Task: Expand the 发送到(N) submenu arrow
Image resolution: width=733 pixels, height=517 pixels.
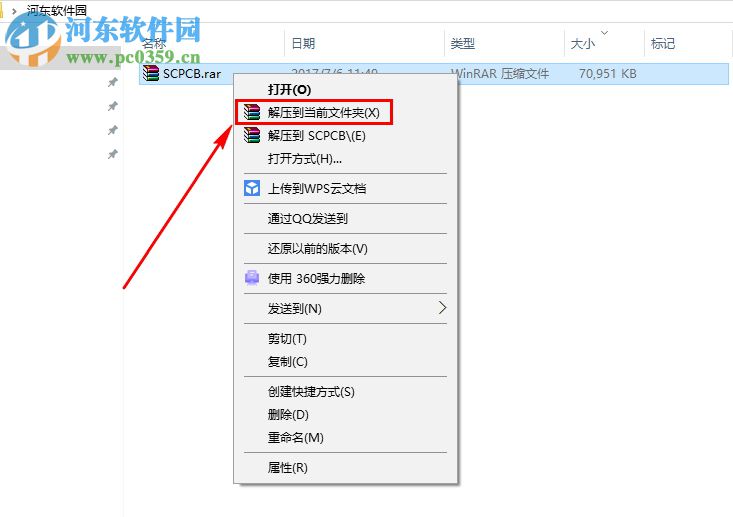Action: 442,308
